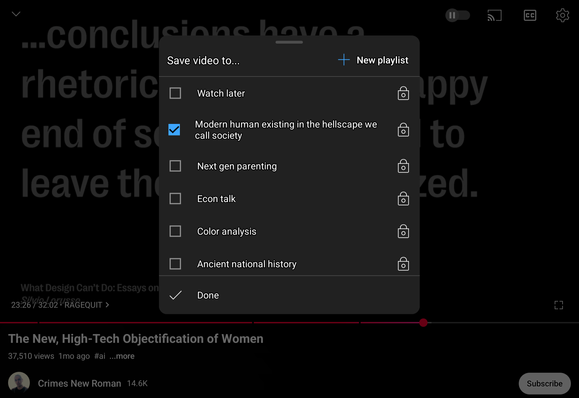Image resolution: width=579 pixels, height=398 pixels.
Task: Subscribe to Crimes New Roman
Action: click(x=545, y=384)
